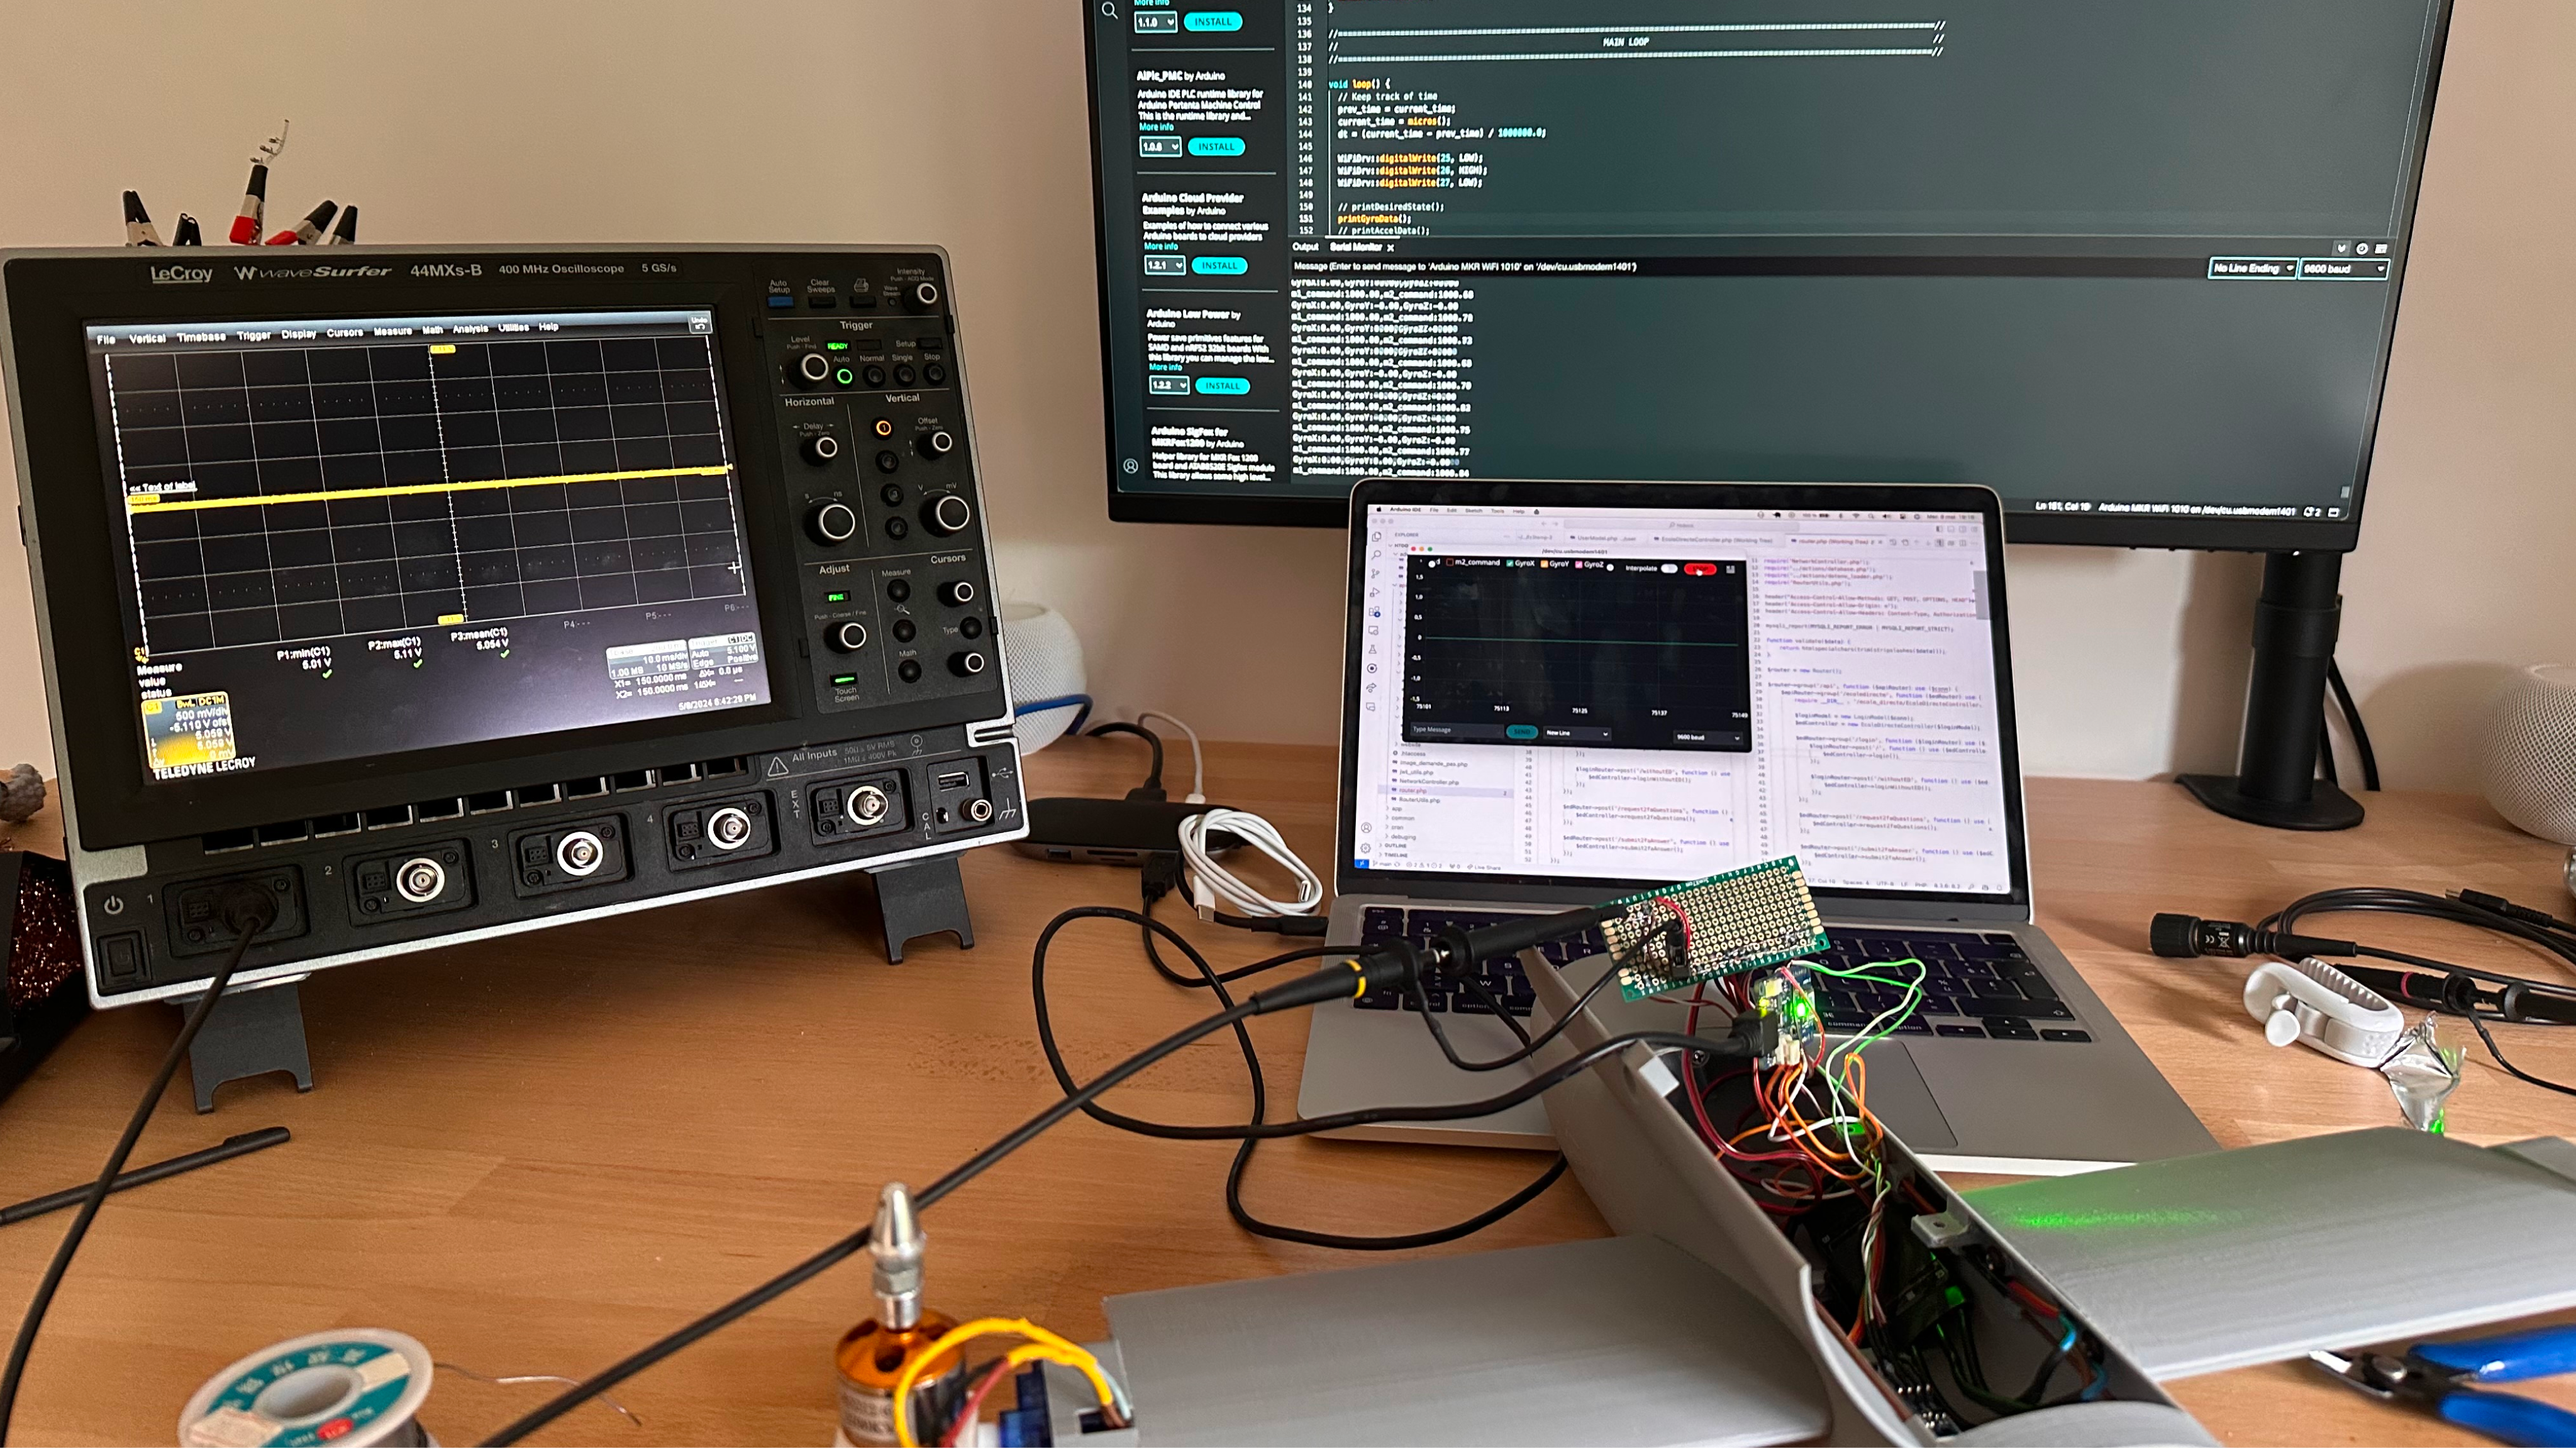2576x1448 pixels.
Task: Click the red STOP button in Serial Plotter
Action: (1700, 569)
